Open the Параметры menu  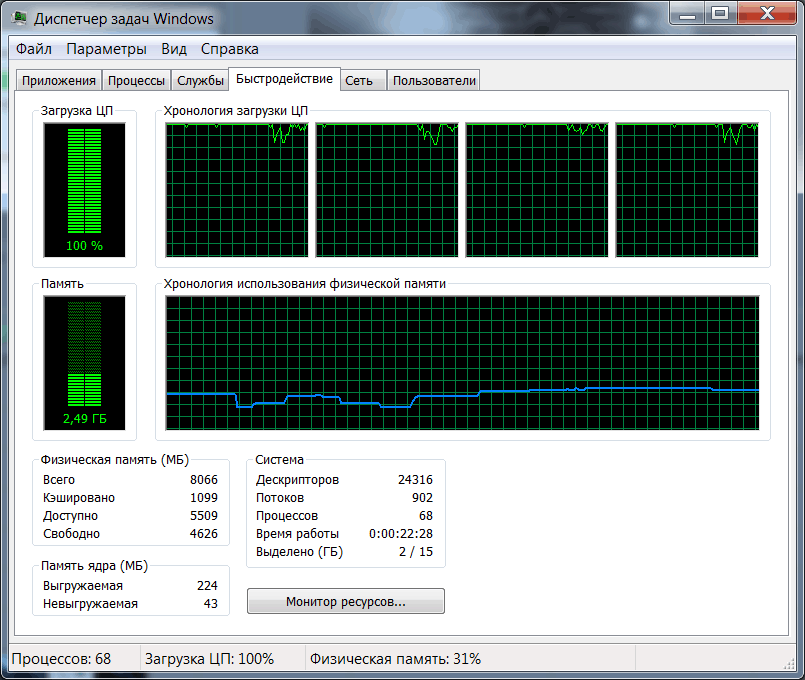coord(106,49)
